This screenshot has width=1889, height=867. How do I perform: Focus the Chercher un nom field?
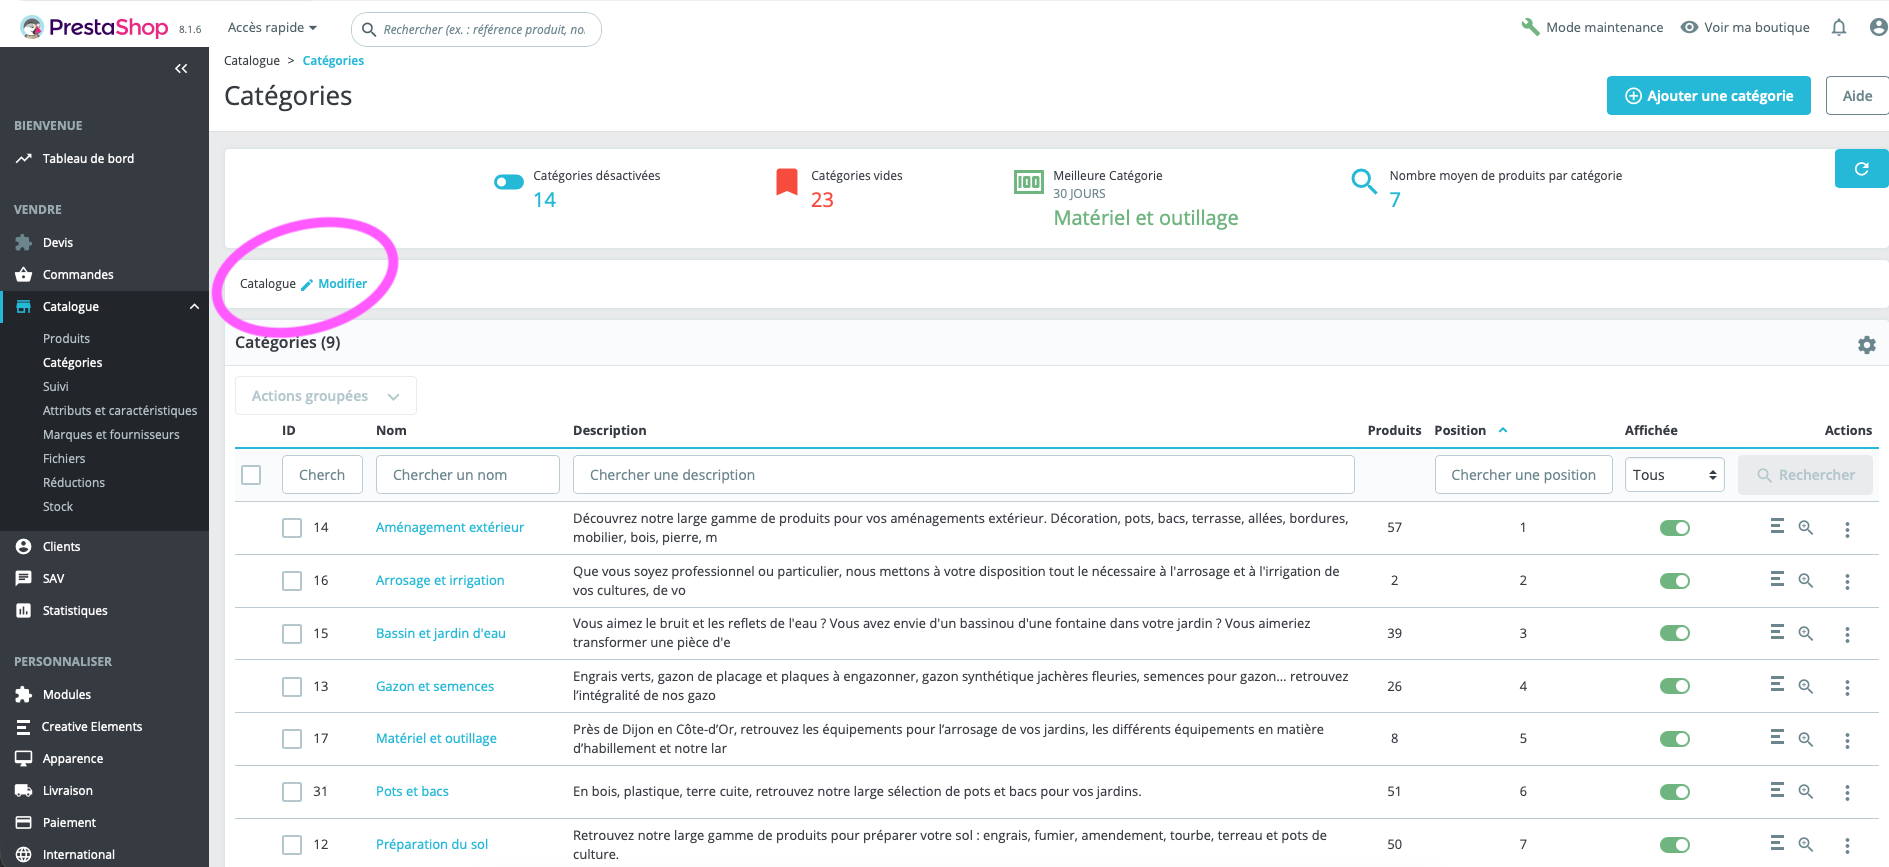click(468, 475)
